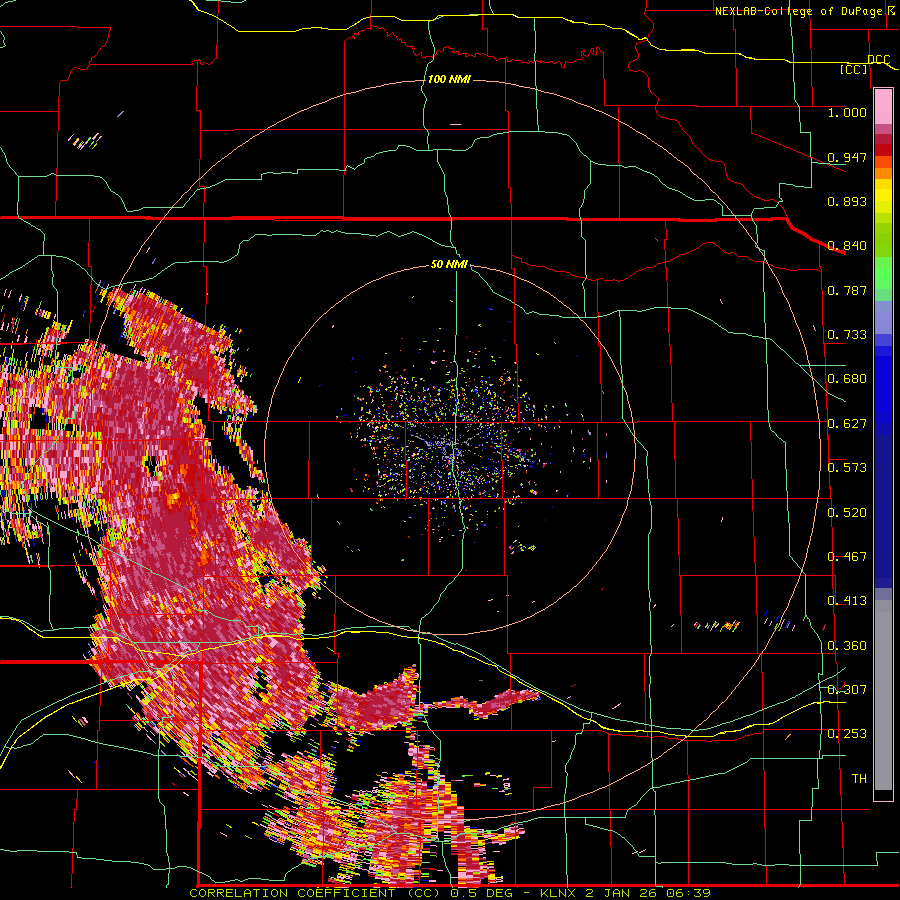Select the 1.000 legend value
This screenshot has width=900, height=900.
847,112
